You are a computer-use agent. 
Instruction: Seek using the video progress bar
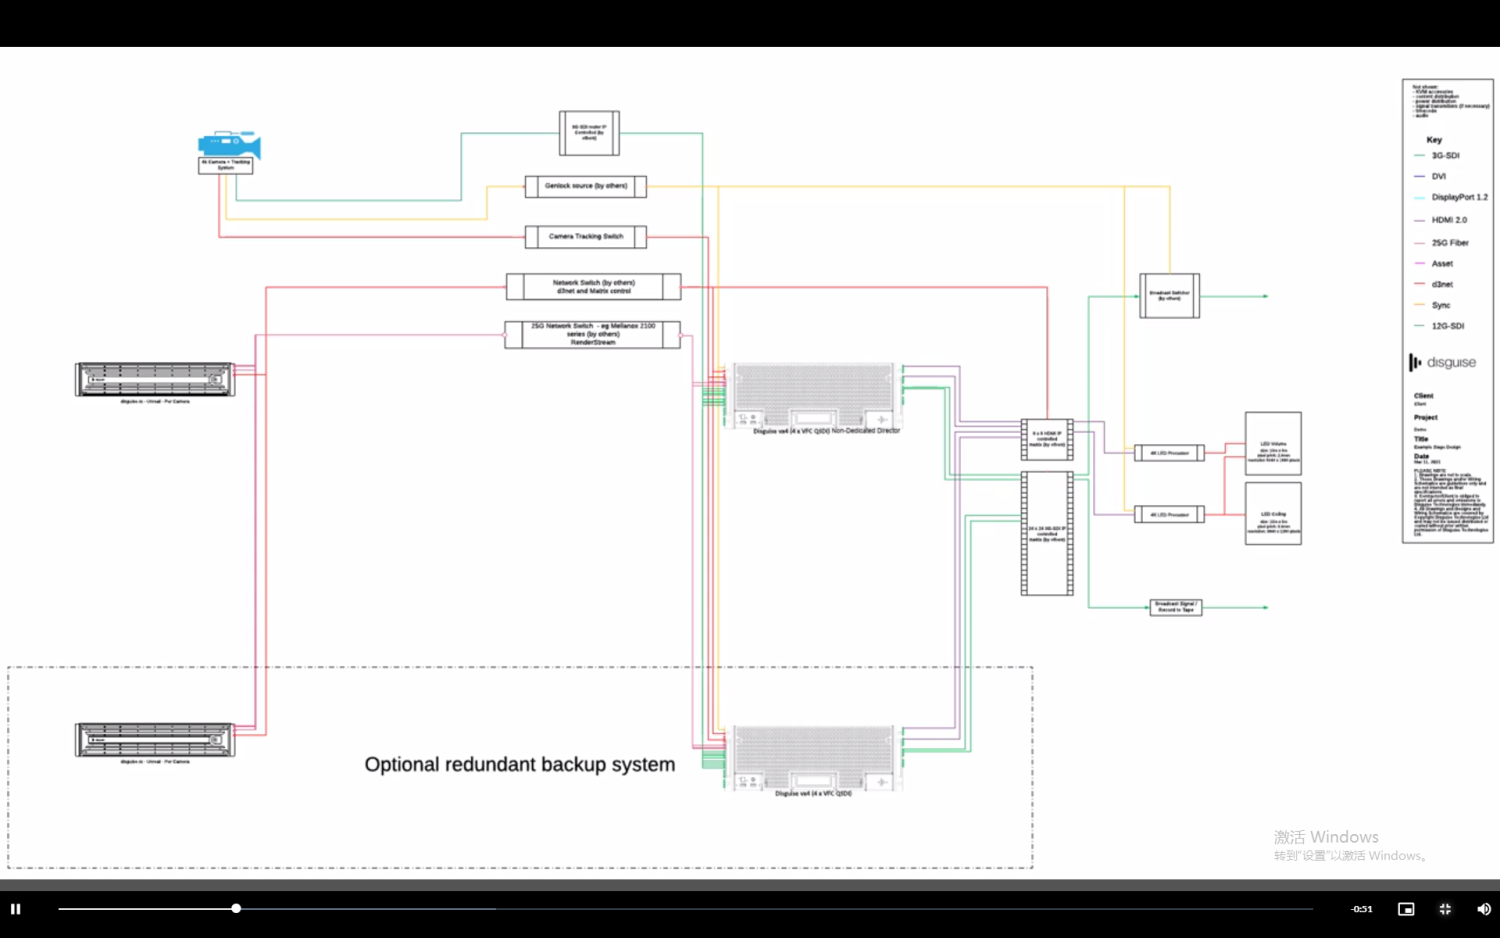(x=685, y=909)
